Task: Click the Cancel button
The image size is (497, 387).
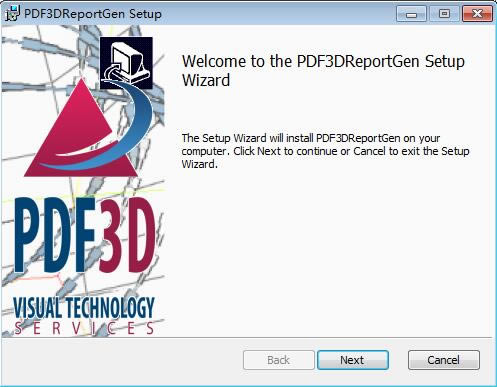Action: click(x=444, y=360)
